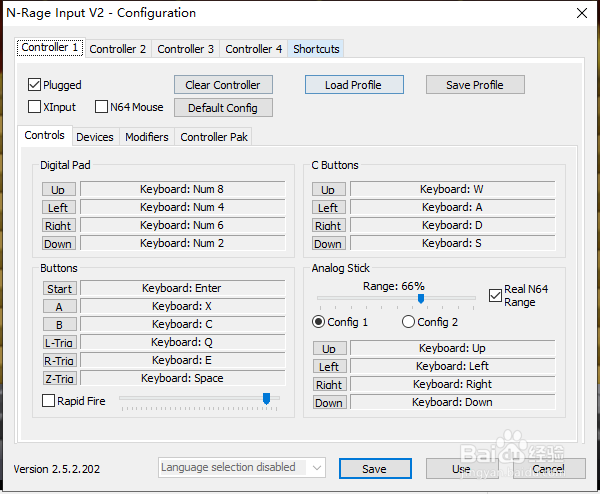The height and width of the screenshot is (494, 600).
Task: Assign the Z-Trig button mapping
Action: click(60, 378)
